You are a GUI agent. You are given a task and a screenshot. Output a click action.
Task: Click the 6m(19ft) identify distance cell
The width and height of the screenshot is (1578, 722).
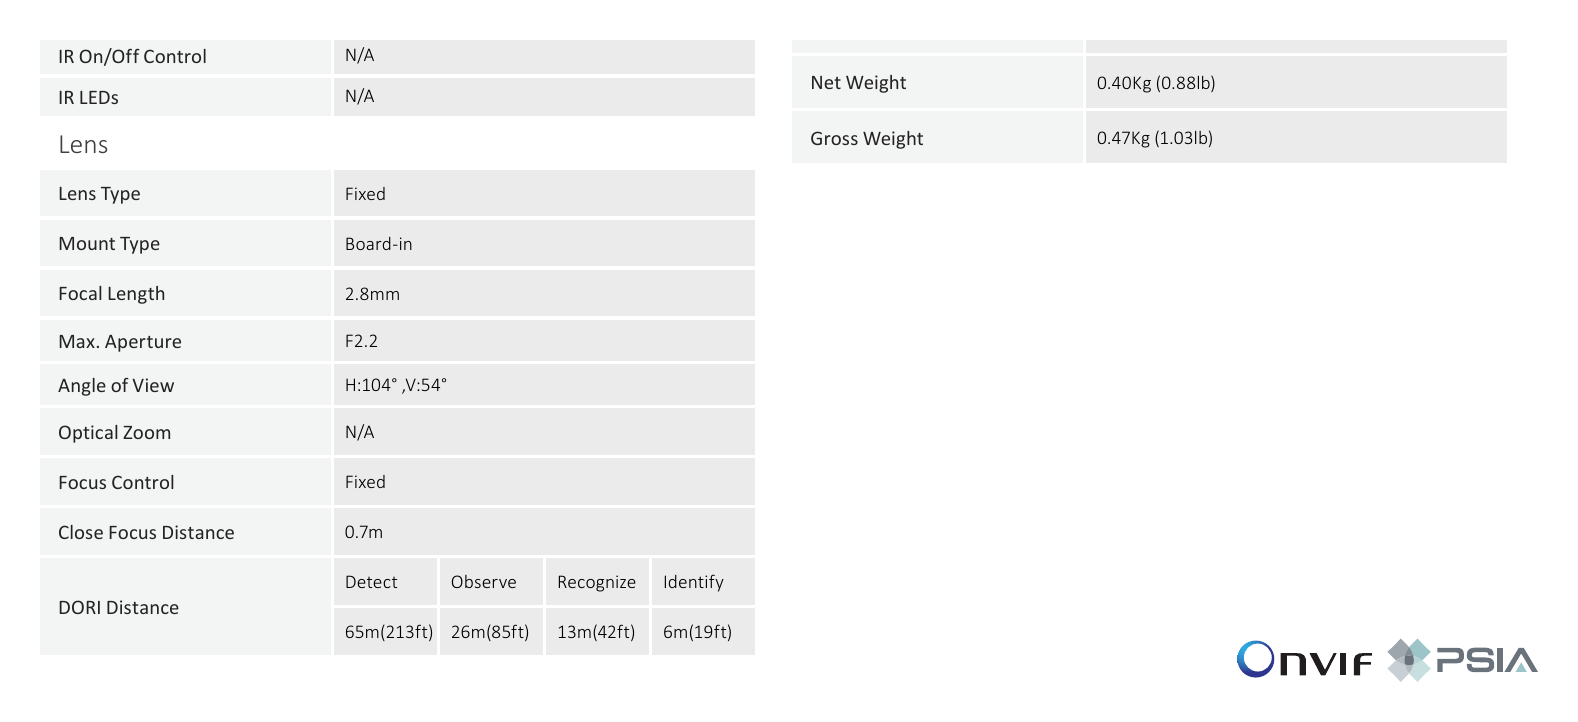pos(703,632)
